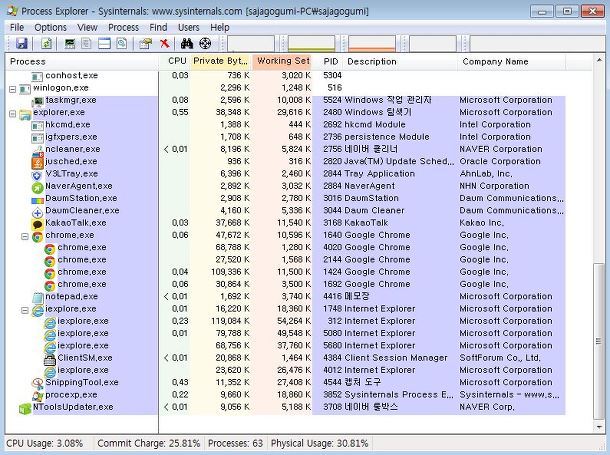Click the procexp.exe icon
The image size is (610, 455).
(37, 396)
